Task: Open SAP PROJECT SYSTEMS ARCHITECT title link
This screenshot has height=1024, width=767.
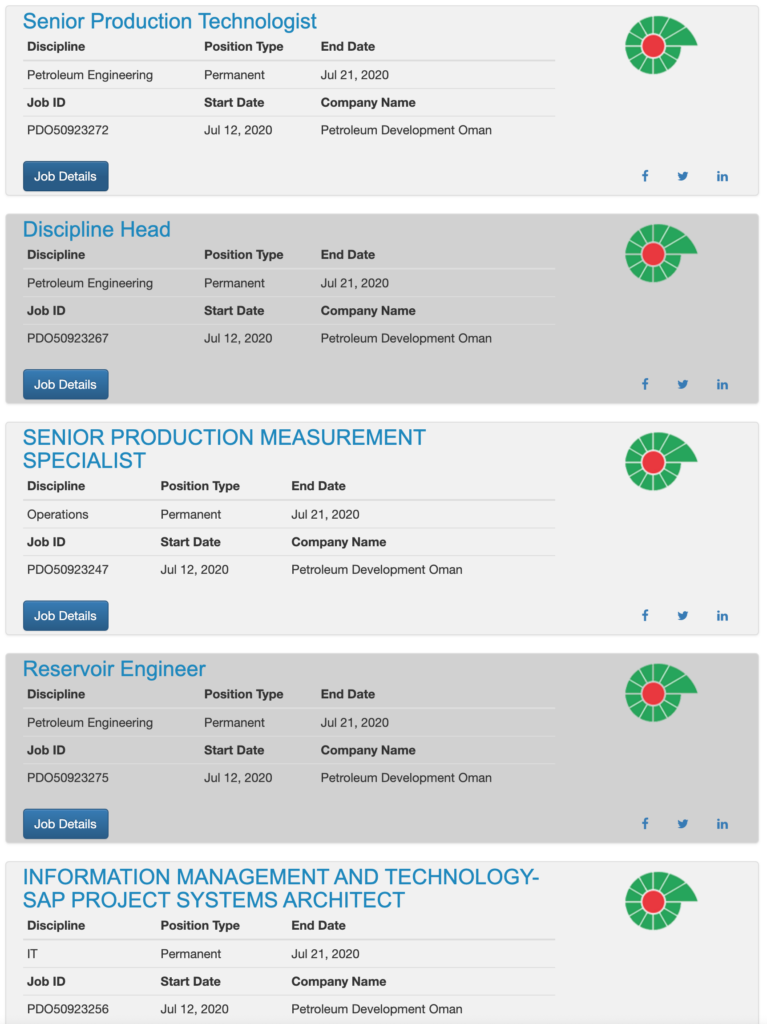Action: point(280,888)
